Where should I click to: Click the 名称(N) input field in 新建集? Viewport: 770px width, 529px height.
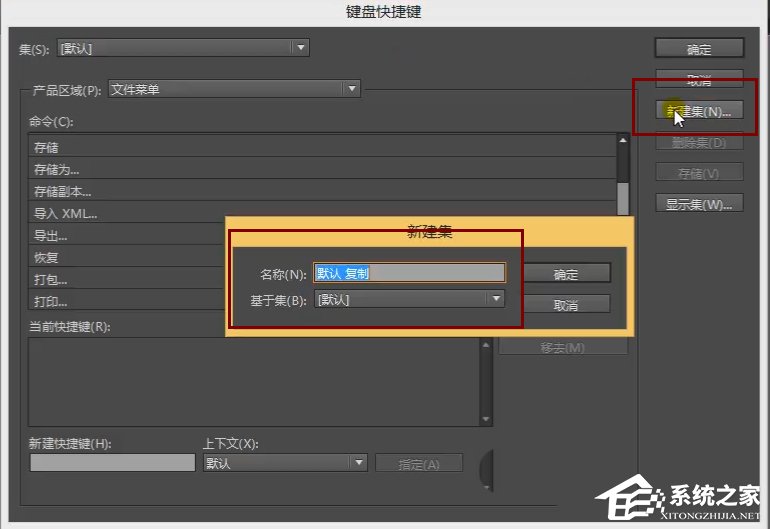(409, 273)
